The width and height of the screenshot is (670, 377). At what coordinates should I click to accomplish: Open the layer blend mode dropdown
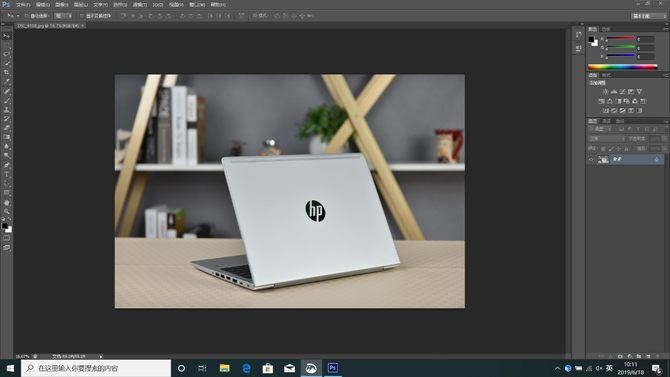point(606,138)
